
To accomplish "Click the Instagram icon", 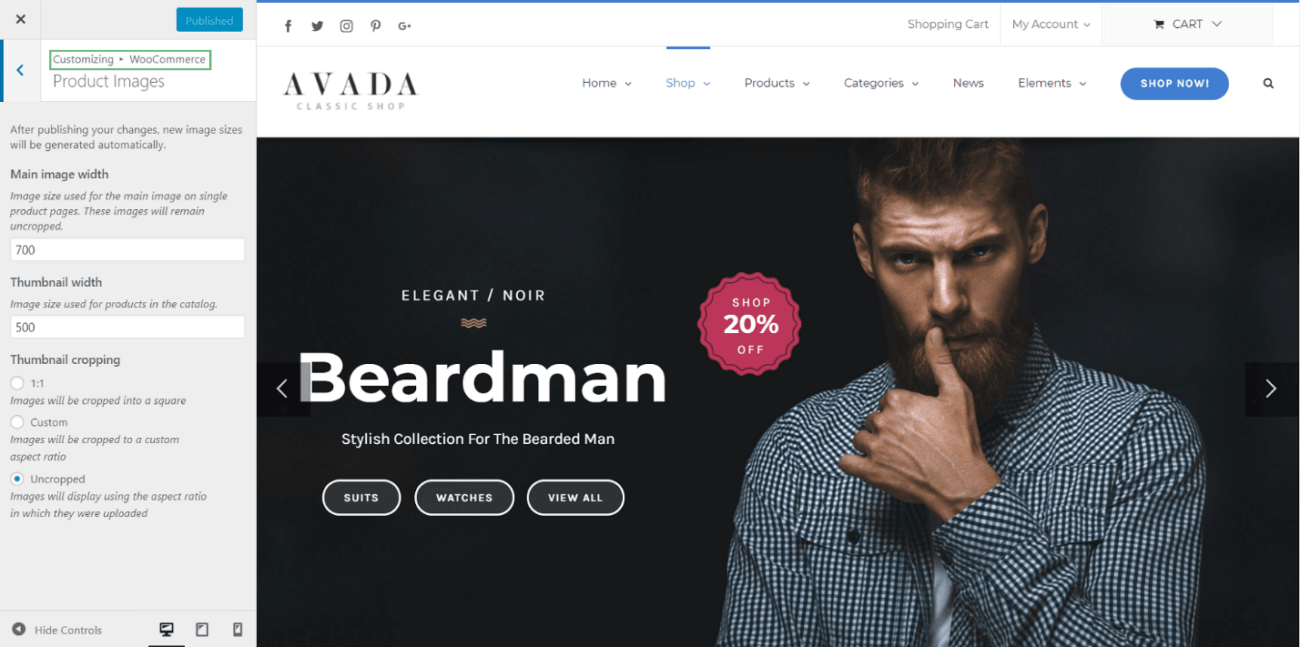I will click(346, 26).
